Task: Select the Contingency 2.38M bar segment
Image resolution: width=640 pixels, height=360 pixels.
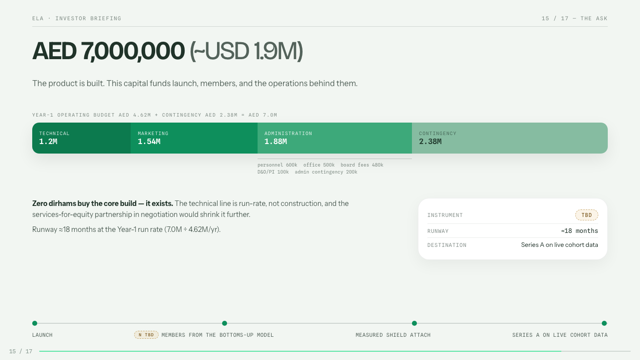Action: 510,138
